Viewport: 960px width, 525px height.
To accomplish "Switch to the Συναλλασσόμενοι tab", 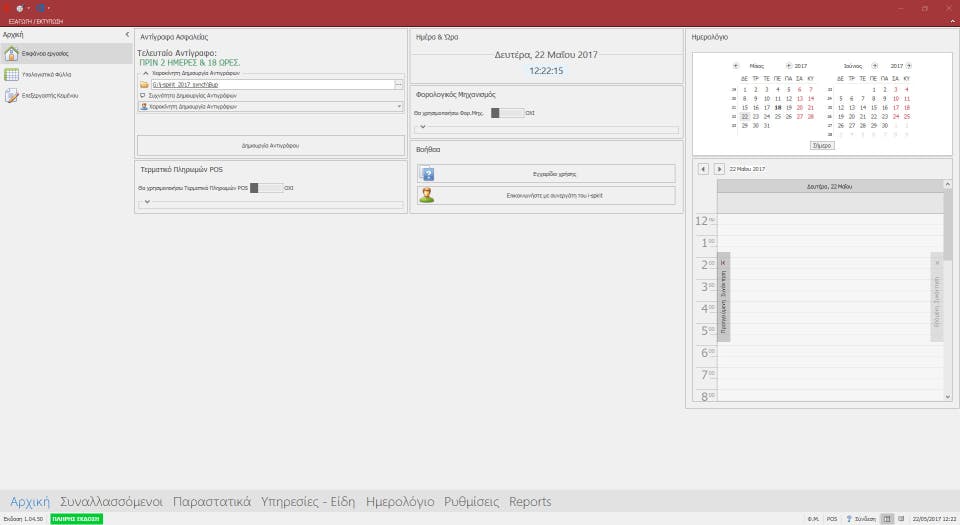I will tap(111, 502).
